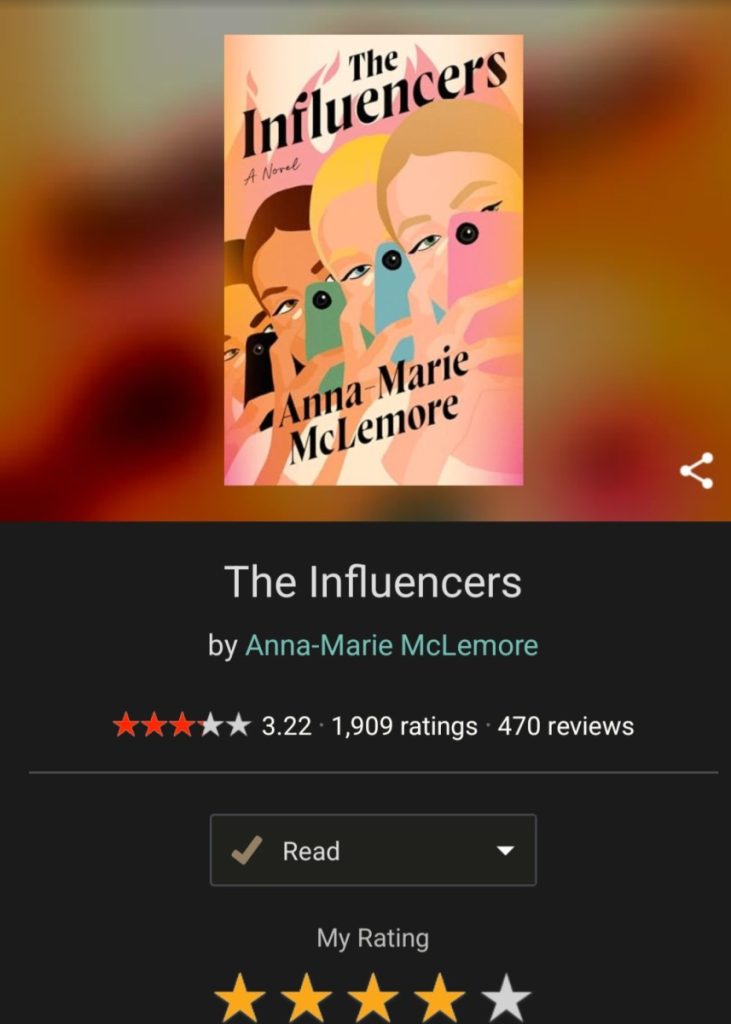731x1024 pixels.
Task: Rate the book five stars
Action: click(x=506, y=998)
